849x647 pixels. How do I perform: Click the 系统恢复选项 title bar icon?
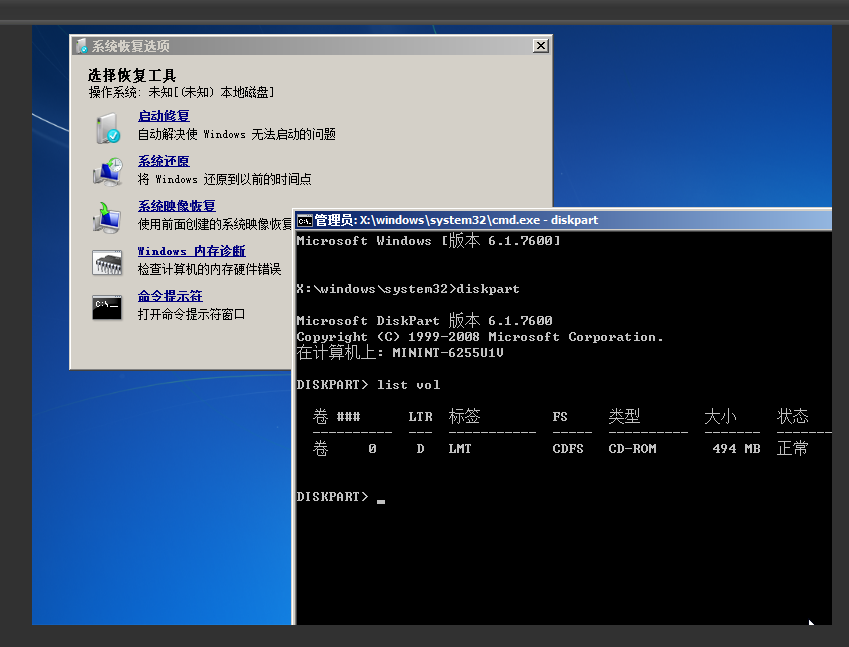82,46
